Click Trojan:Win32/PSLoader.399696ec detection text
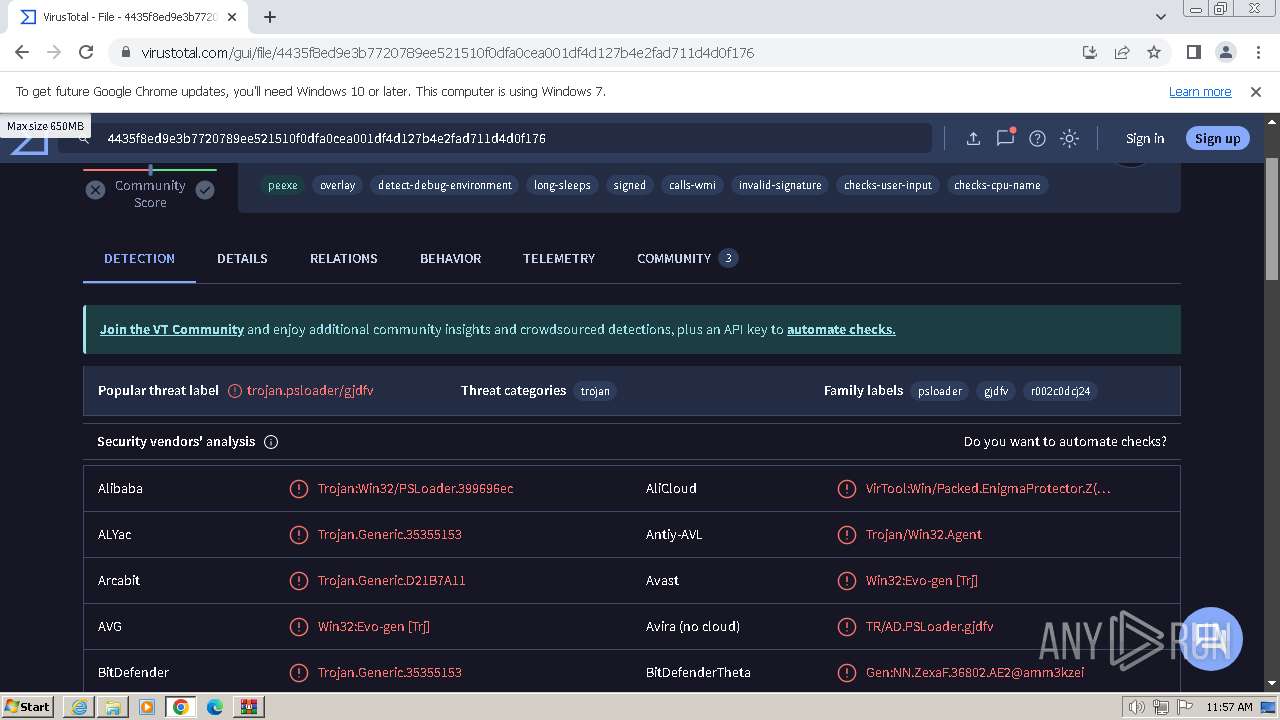This screenshot has height=720, width=1280. 415,489
